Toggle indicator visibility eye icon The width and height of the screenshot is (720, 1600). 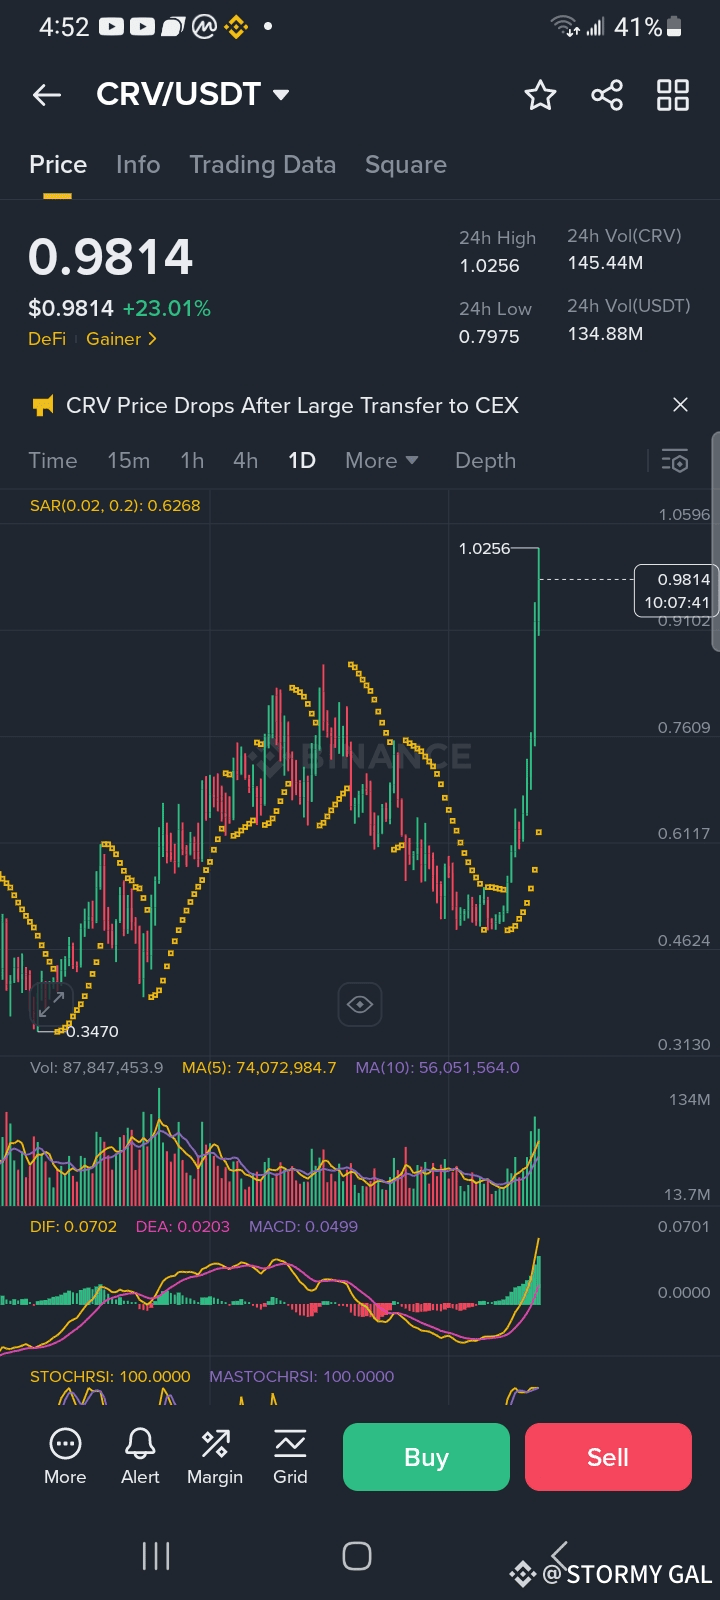360,1004
